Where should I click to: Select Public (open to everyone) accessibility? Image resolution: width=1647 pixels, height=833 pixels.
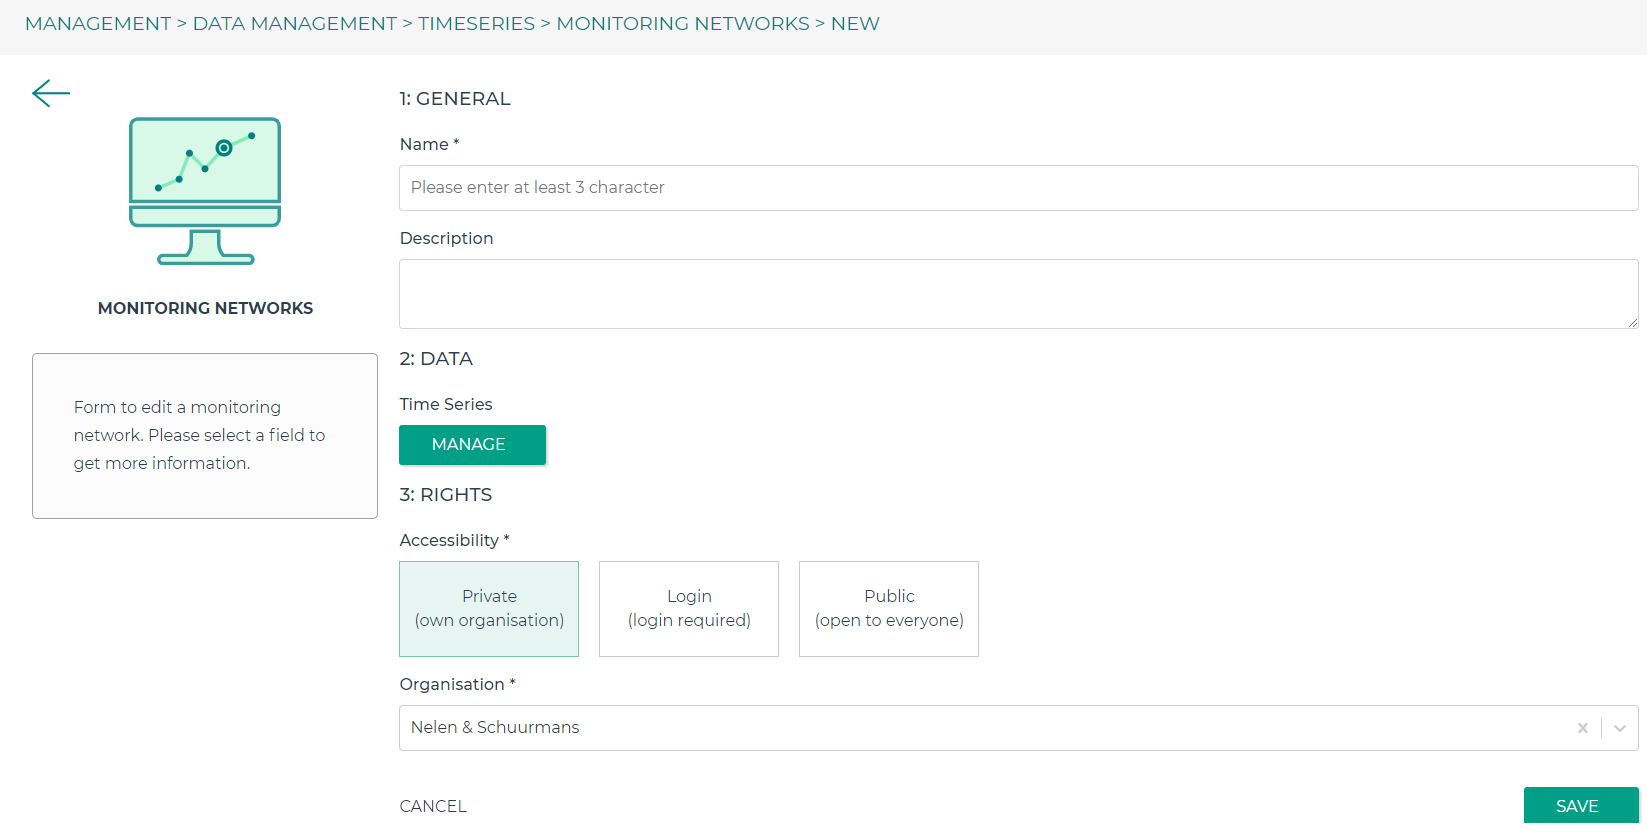tap(889, 609)
